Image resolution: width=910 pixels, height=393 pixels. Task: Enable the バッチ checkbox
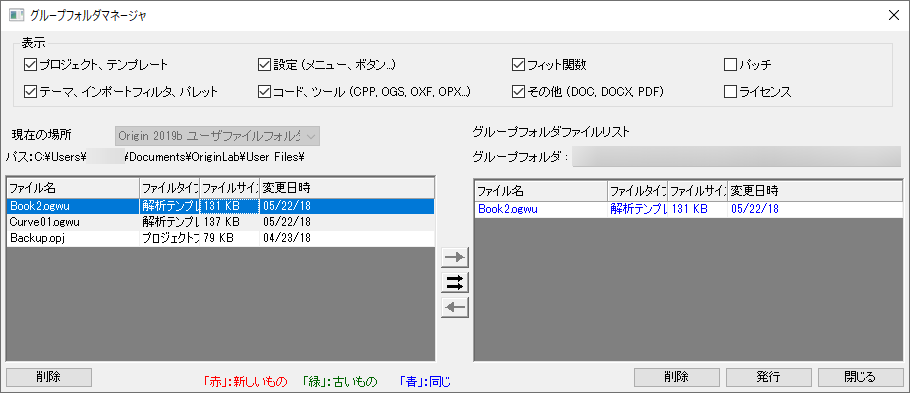click(731, 64)
